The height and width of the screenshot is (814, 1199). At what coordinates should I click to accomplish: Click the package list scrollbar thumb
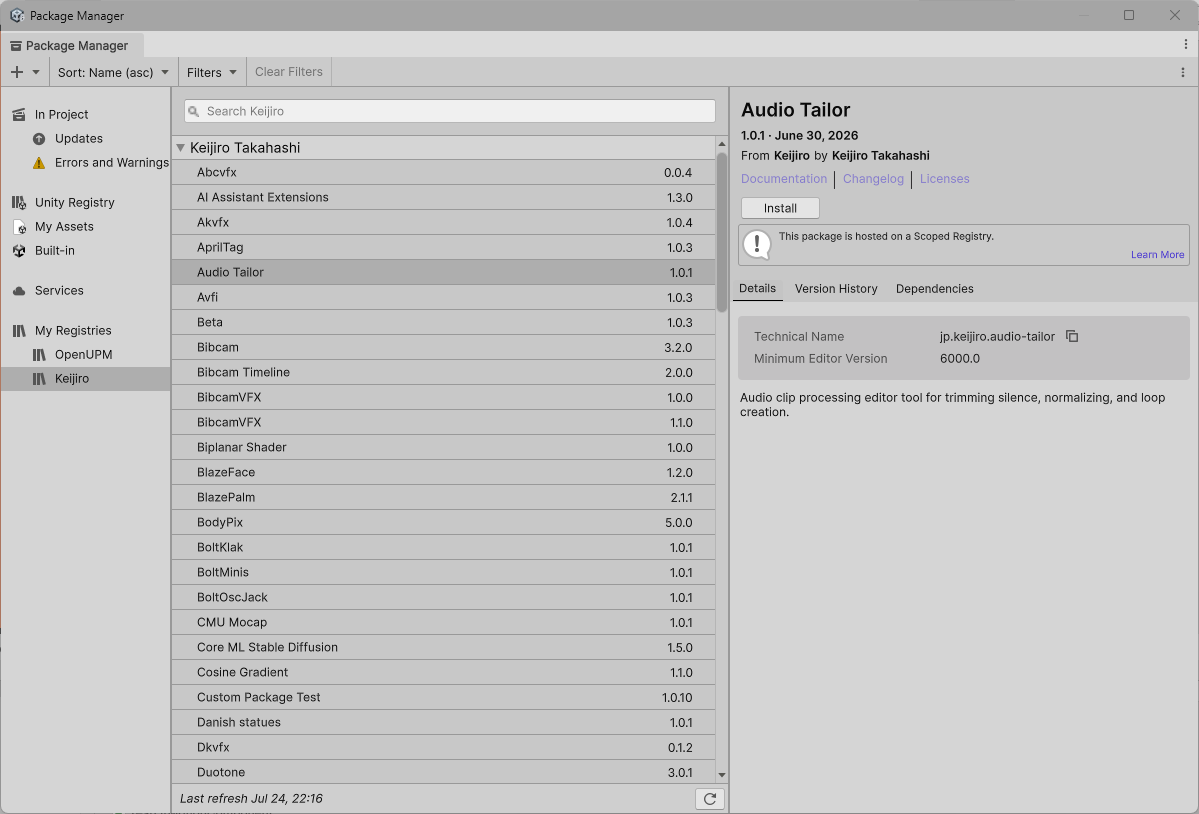coord(721,232)
